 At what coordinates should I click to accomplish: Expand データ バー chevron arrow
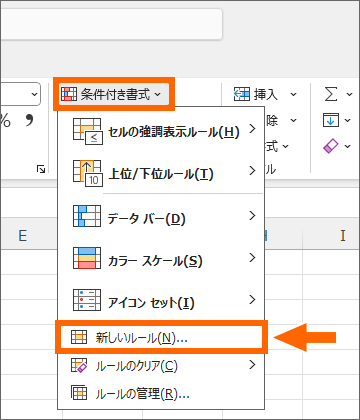pyautogui.click(x=252, y=216)
